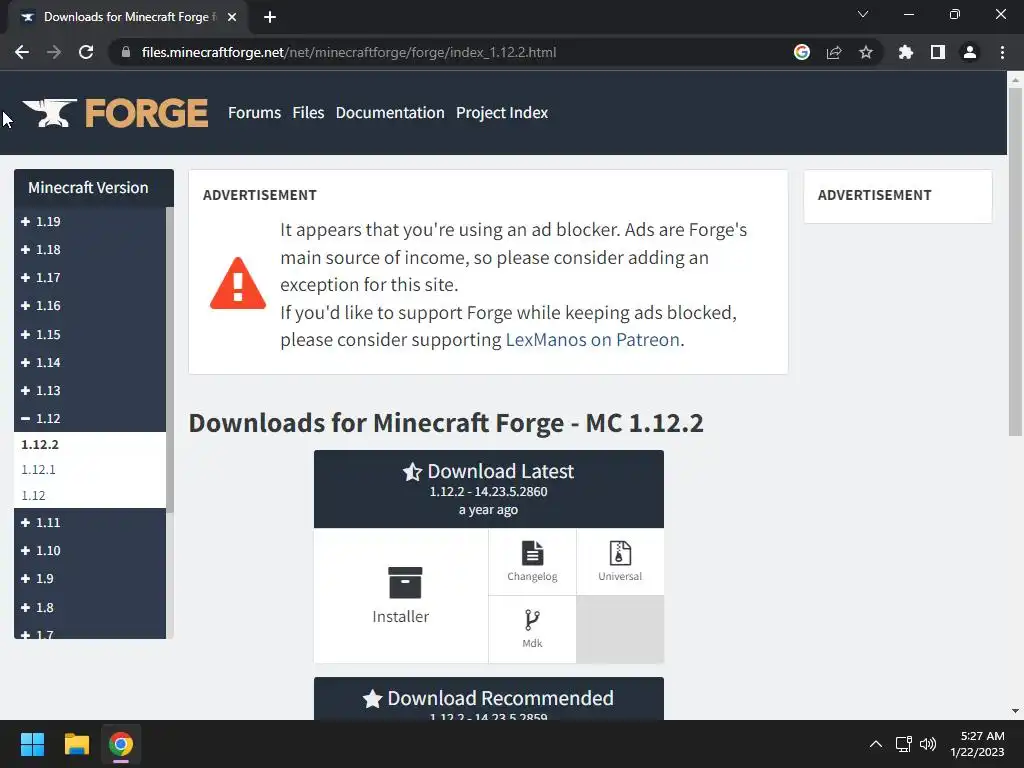The width and height of the screenshot is (1024, 768).
Task: Click the Chrome back arrow
Action: pyautogui.click(x=22, y=52)
